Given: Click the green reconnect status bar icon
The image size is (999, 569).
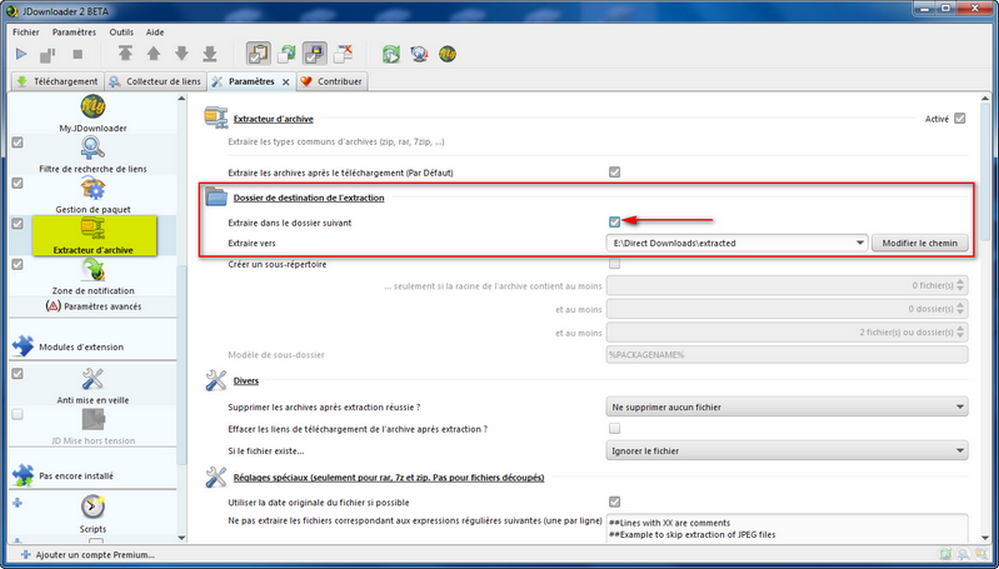Looking at the screenshot, I should coord(947,555).
